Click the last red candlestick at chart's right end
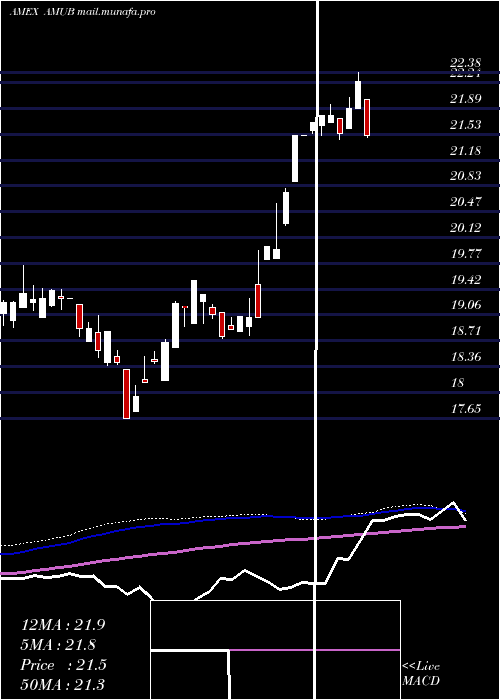Screen dimensions: 500x700 pos(367,118)
